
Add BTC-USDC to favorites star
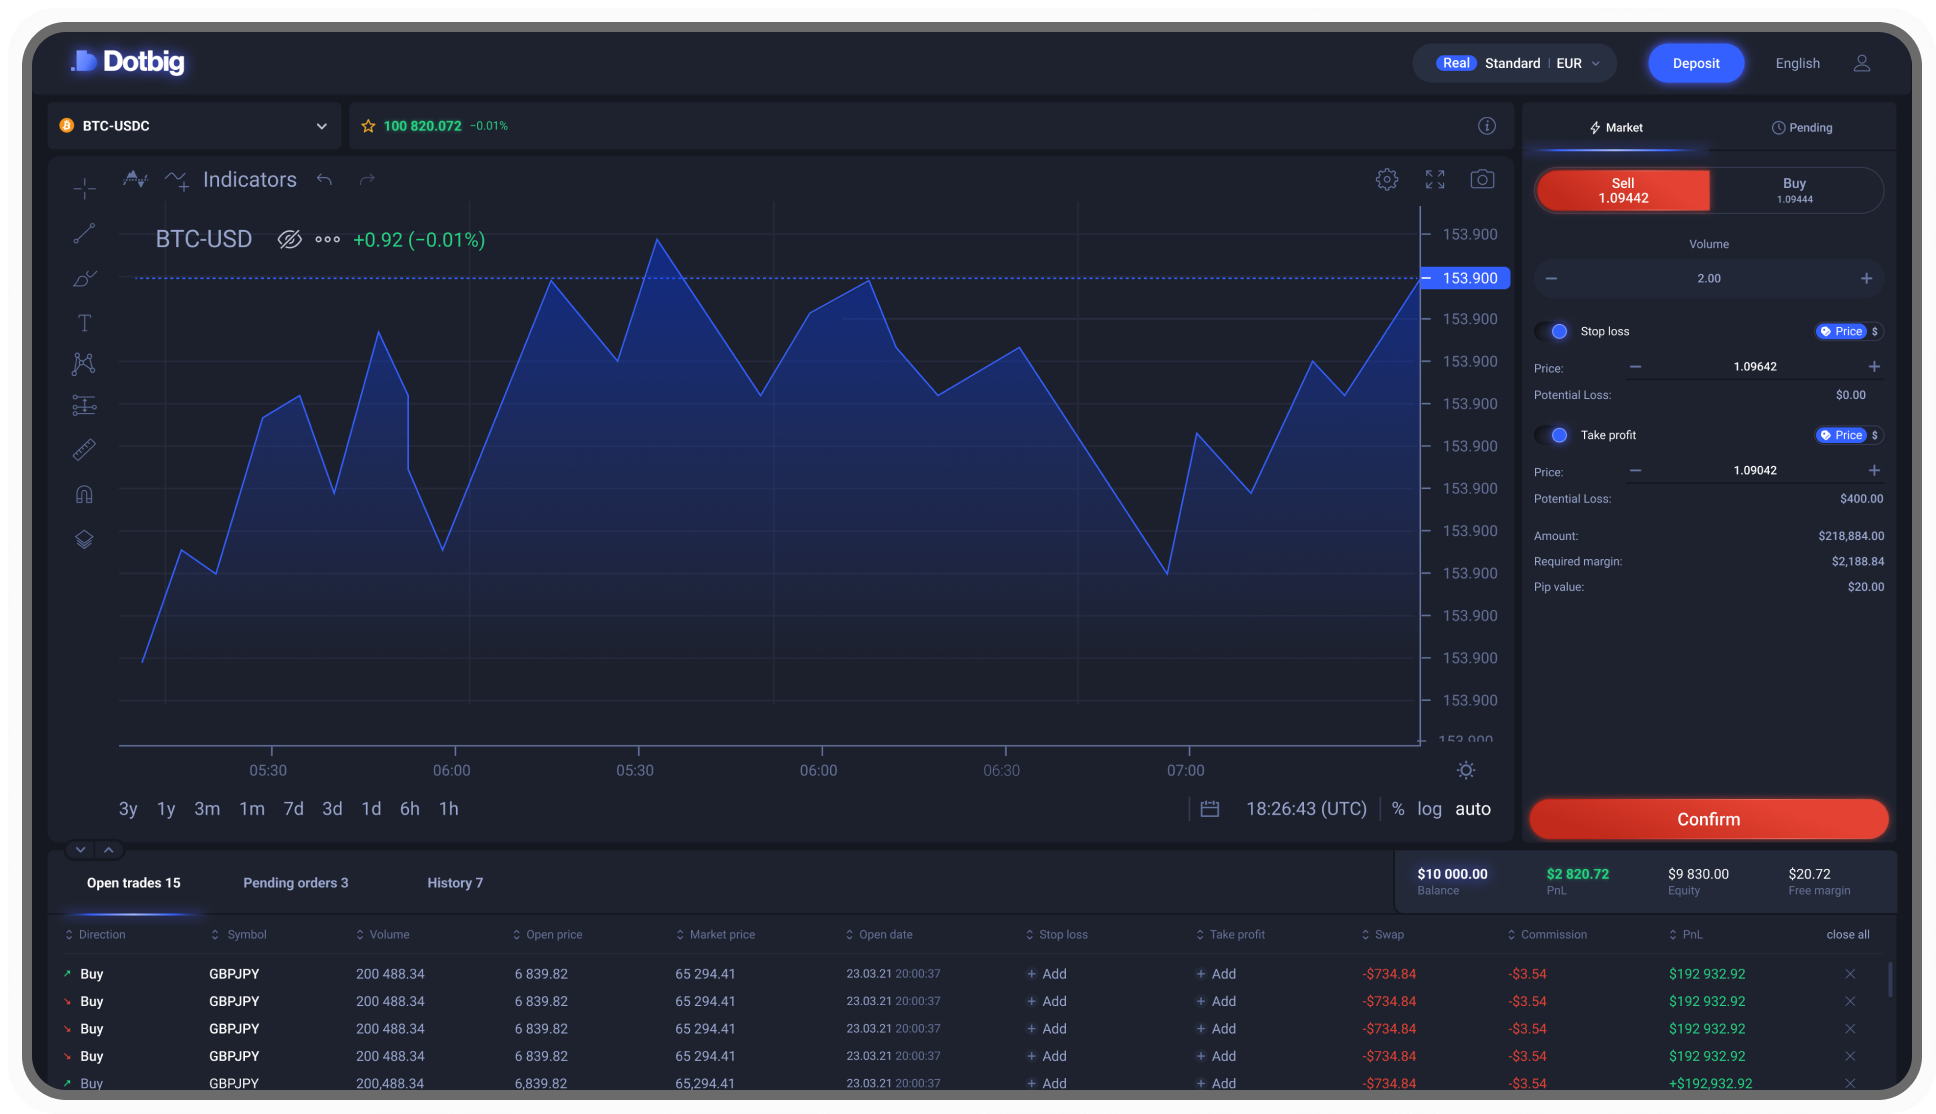368,126
